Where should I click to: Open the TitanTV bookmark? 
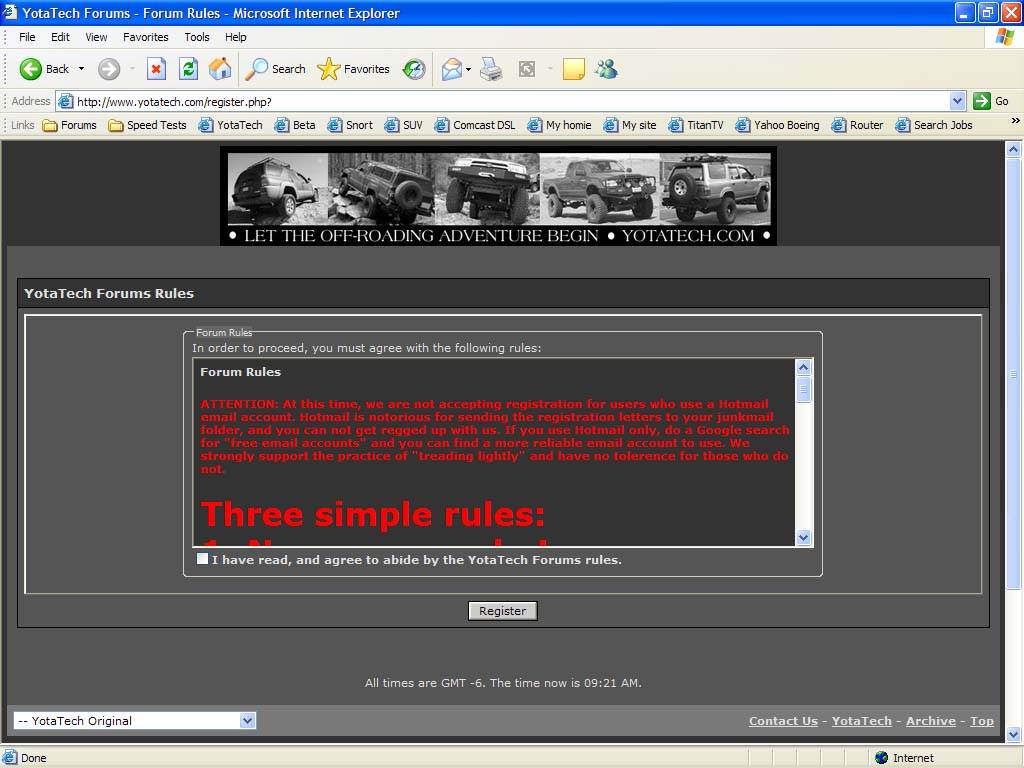pos(696,125)
